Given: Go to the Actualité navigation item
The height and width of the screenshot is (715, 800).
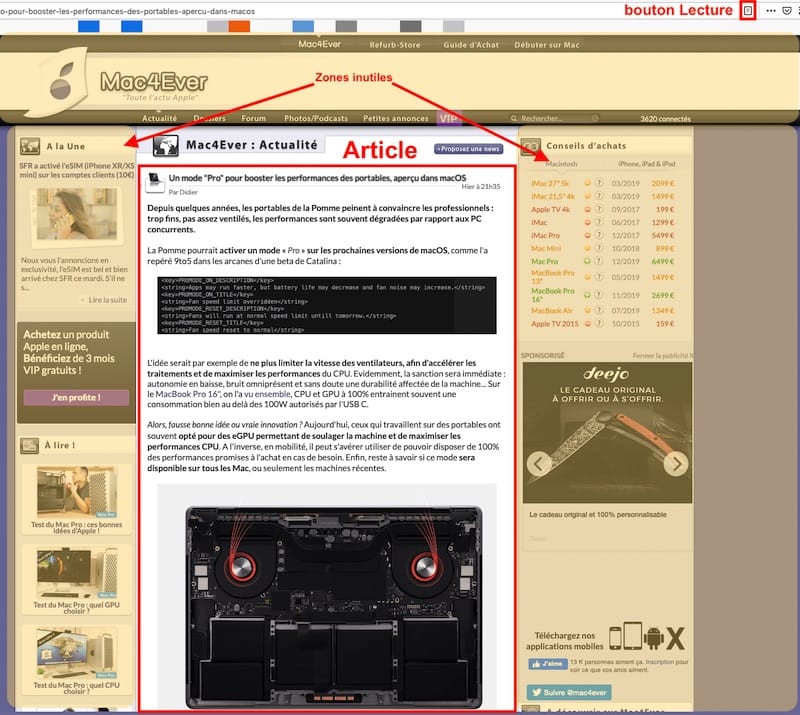Looking at the screenshot, I should pyautogui.click(x=160, y=118).
